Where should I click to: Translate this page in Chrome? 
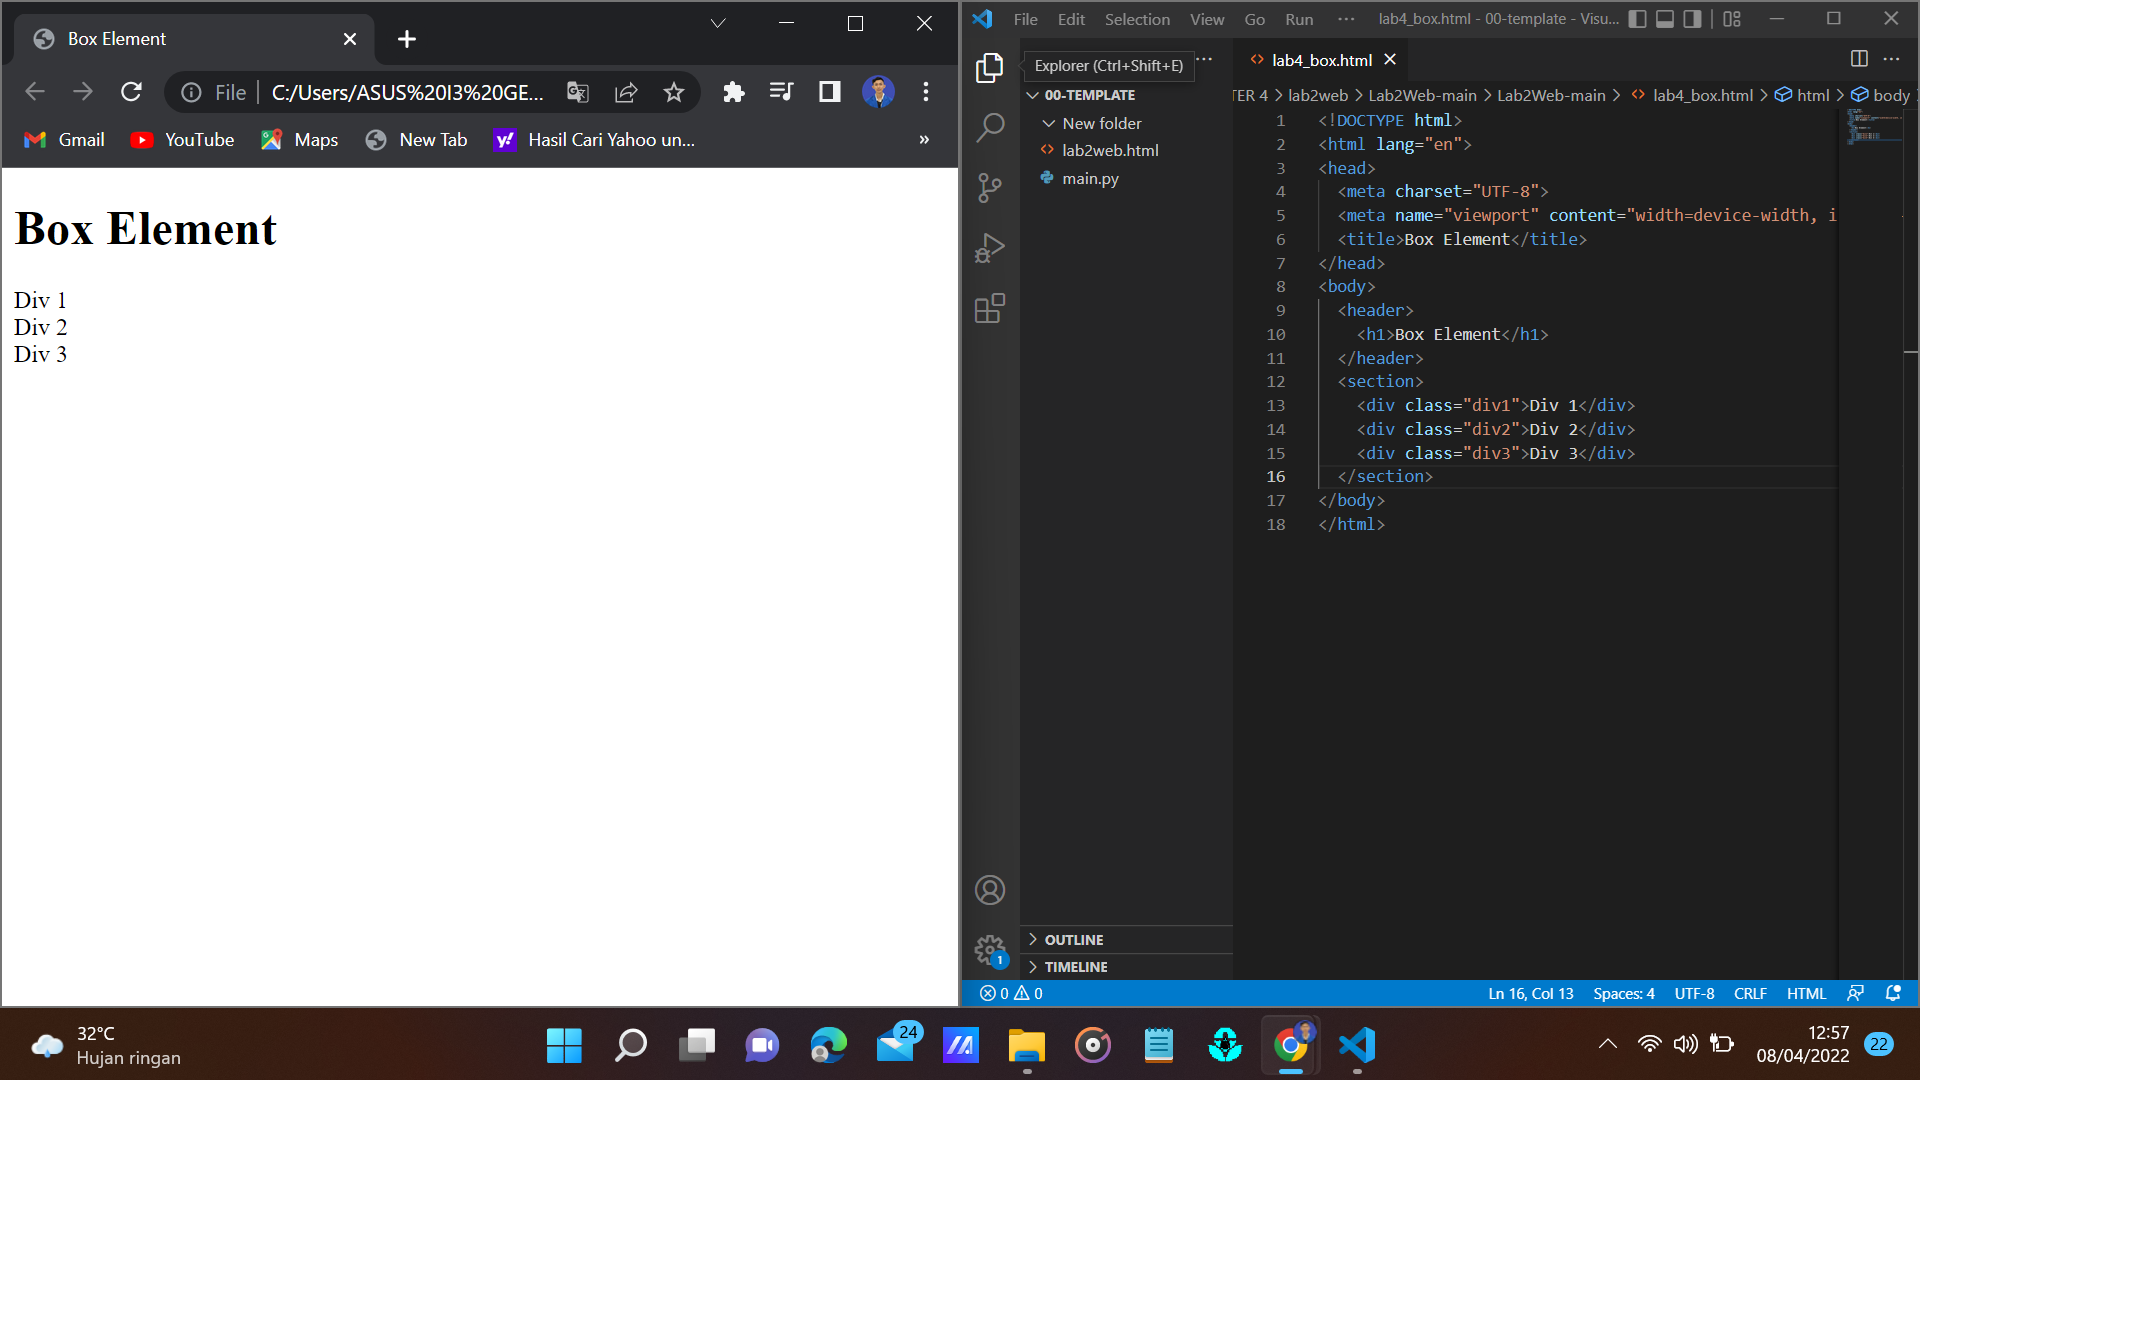(x=578, y=92)
